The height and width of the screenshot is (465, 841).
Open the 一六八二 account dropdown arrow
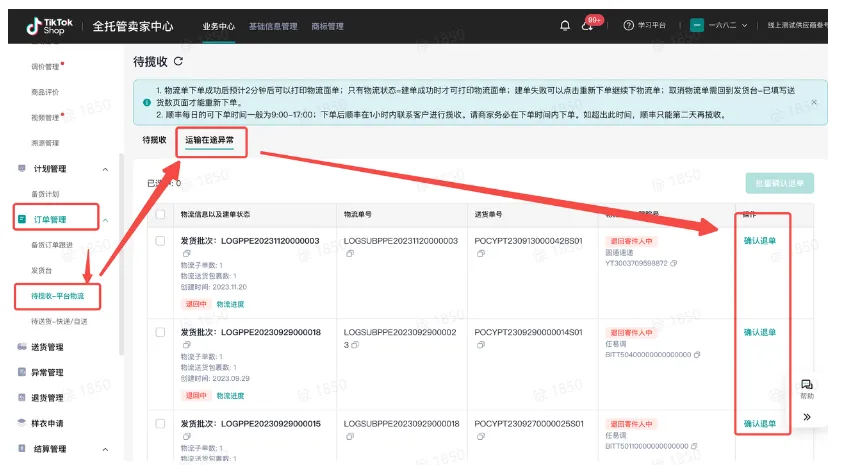coord(744,25)
